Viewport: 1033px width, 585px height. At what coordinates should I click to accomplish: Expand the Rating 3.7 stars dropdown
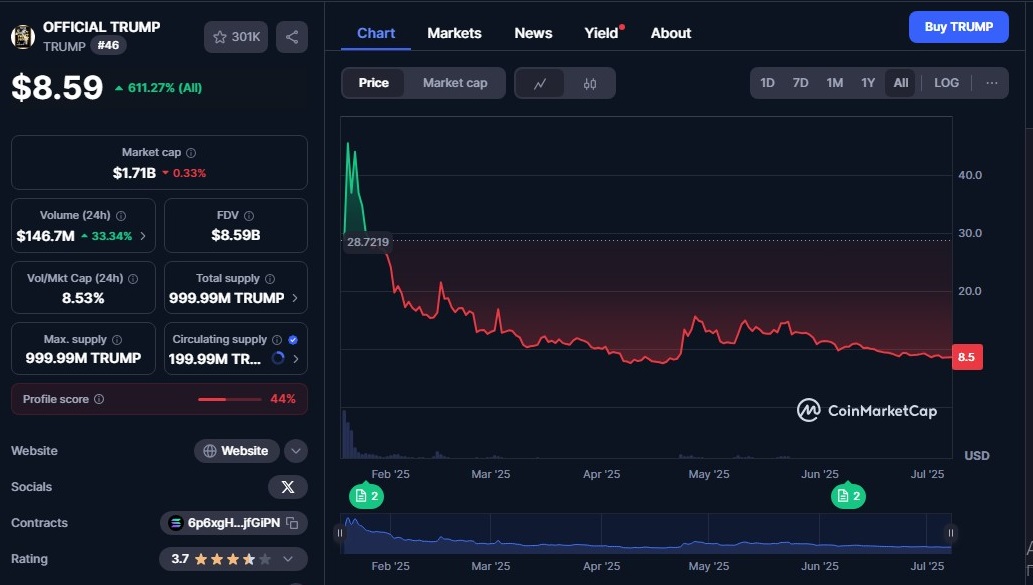pyautogui.click(x=288, y=559)
